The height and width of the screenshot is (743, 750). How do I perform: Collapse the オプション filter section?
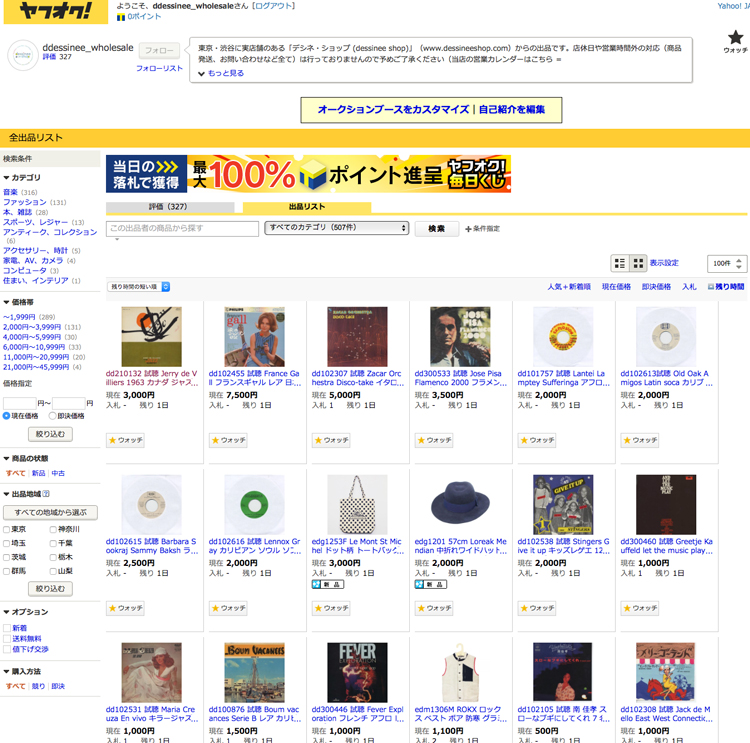pos(26,612)
